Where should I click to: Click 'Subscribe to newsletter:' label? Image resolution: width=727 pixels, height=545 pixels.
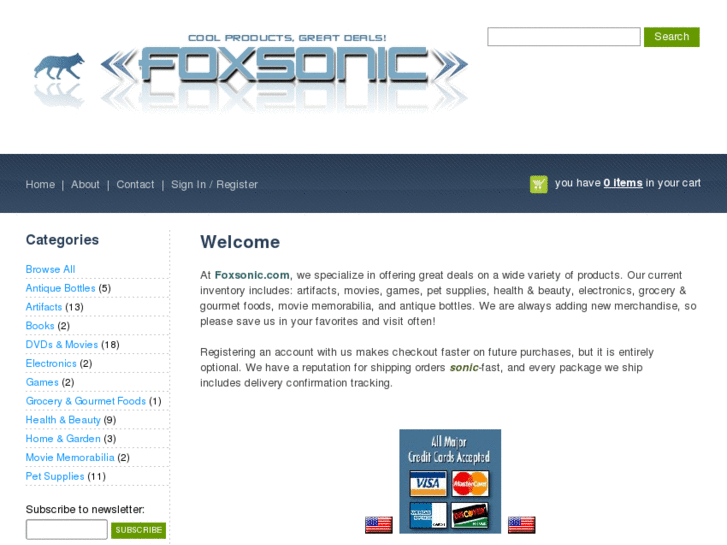point(85,509)
